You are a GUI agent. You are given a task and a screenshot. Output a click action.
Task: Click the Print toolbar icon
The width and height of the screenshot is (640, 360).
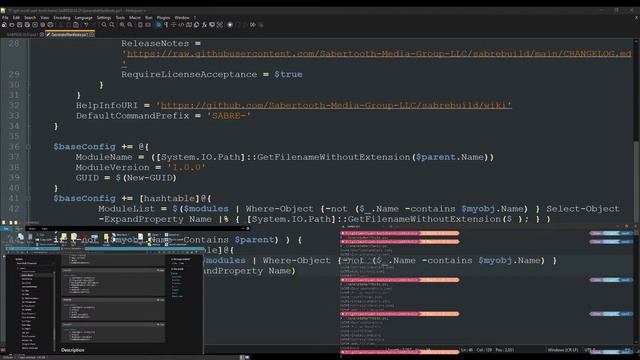pos(50,25)
